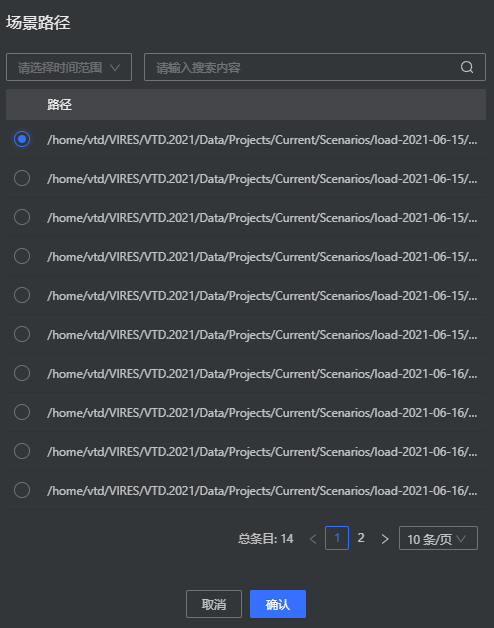Choose the first load-2021-06-16 path row radio
This screenshot has height=628, width=494.
click(x=22, y=373)
